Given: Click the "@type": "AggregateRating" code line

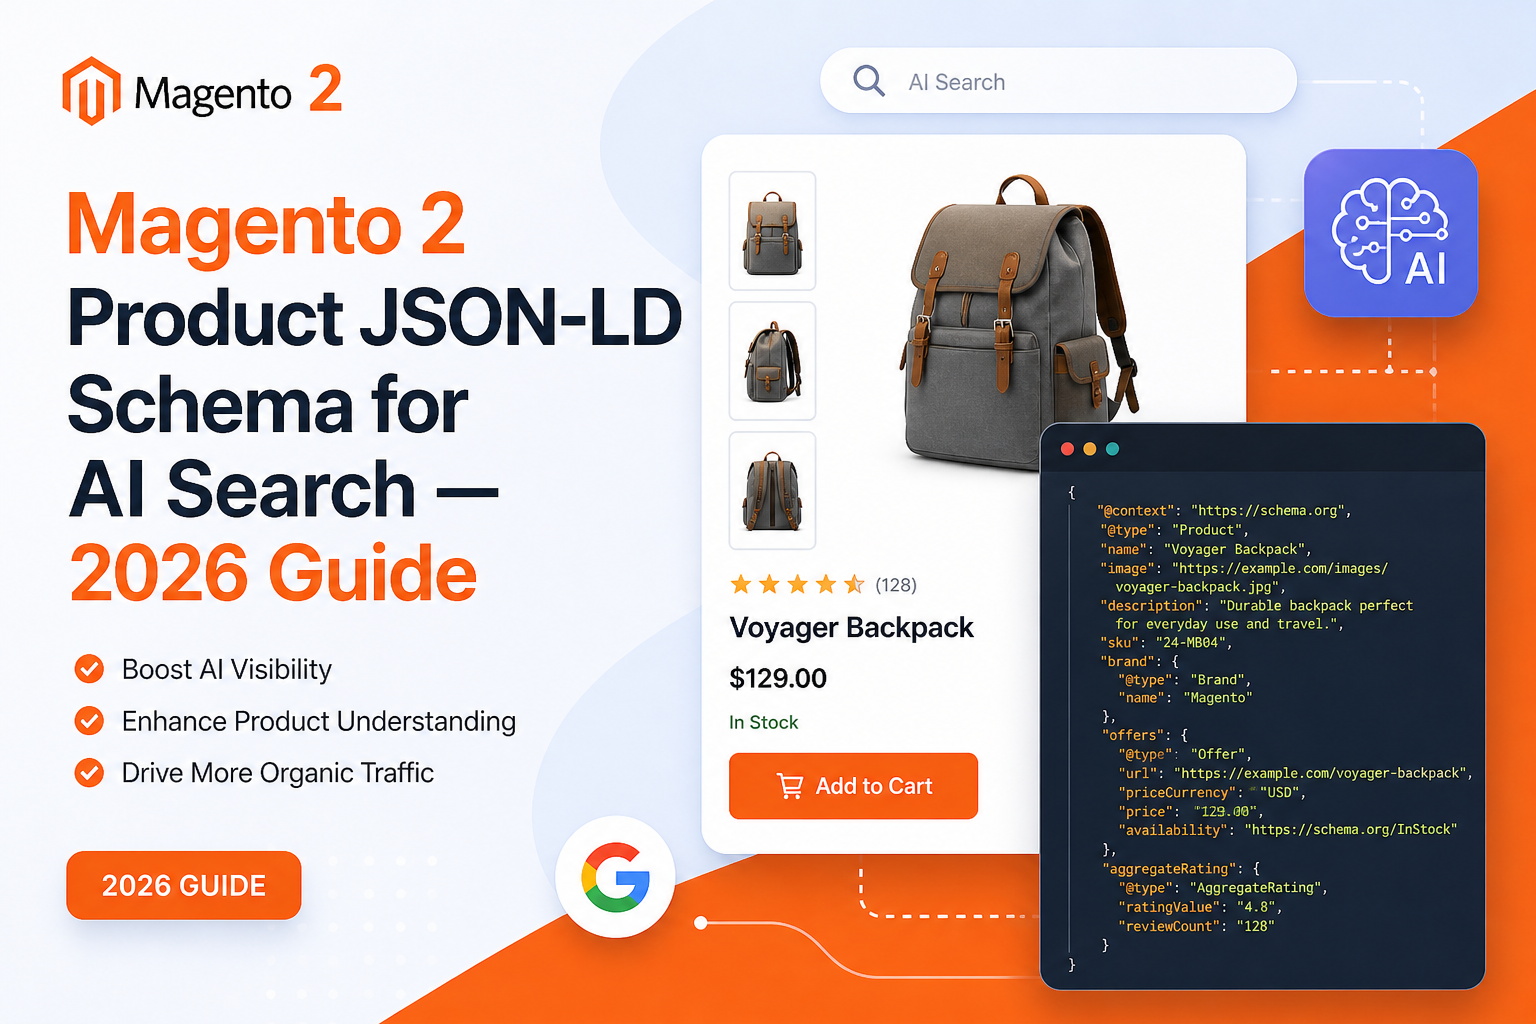Looking at the screenshot, I should click(1222, 888).
